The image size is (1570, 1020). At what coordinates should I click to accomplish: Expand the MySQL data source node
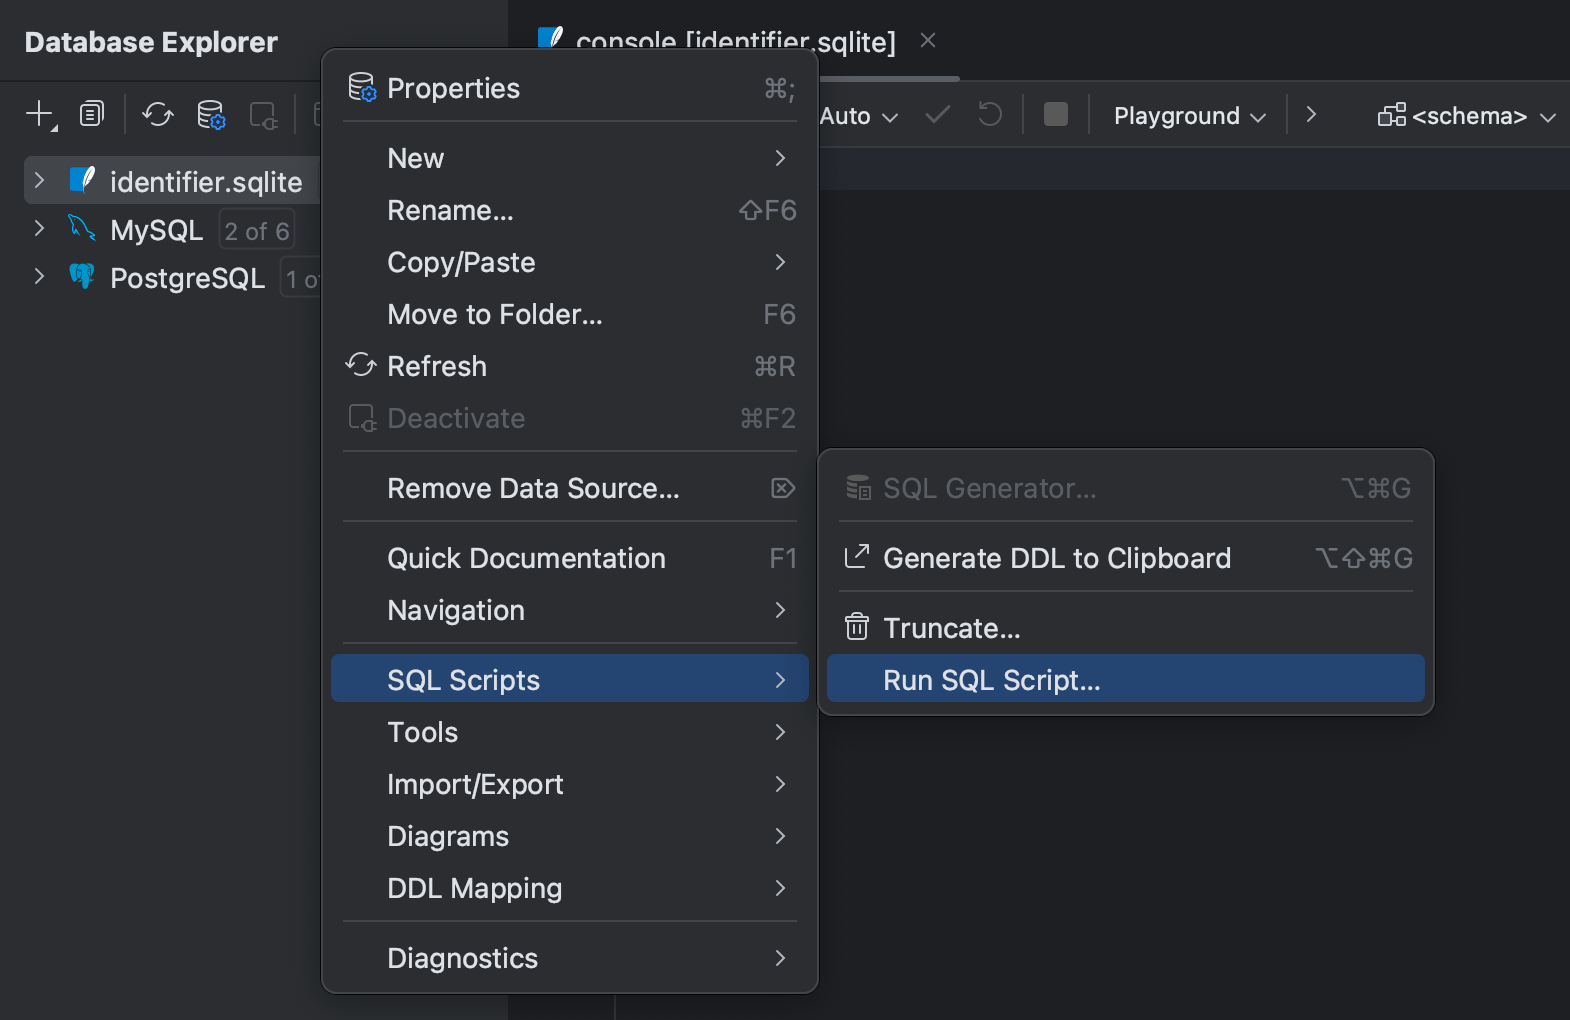click(39, 229)
